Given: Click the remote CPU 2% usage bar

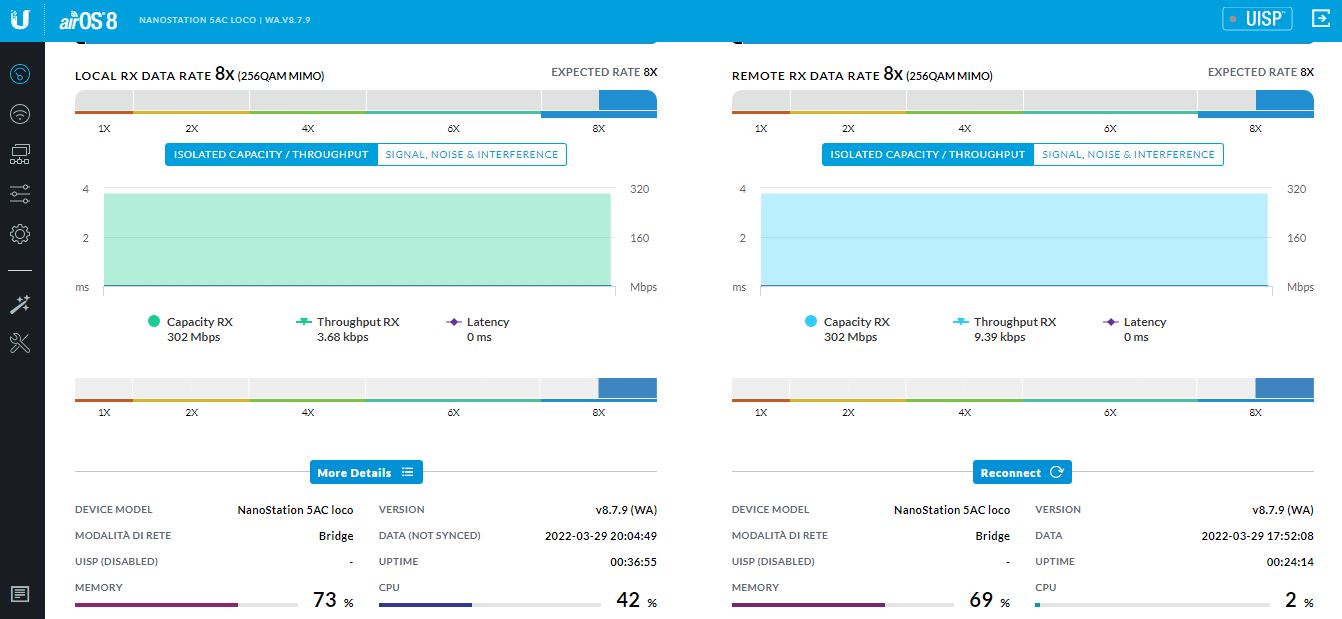Looking at the screenshot, I should [x=1152, y=605].
